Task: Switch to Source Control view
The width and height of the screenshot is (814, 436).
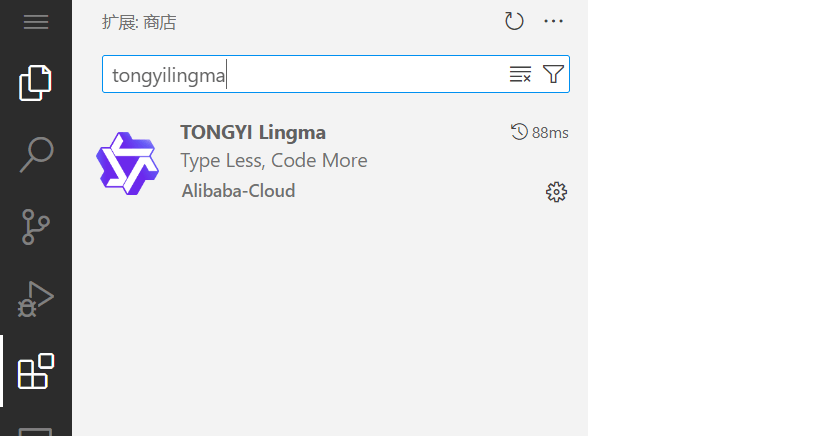Action: (x=36, y=227)
